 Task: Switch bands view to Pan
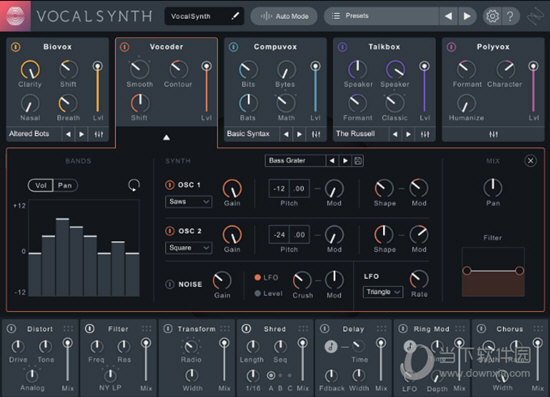coord(65,185)
